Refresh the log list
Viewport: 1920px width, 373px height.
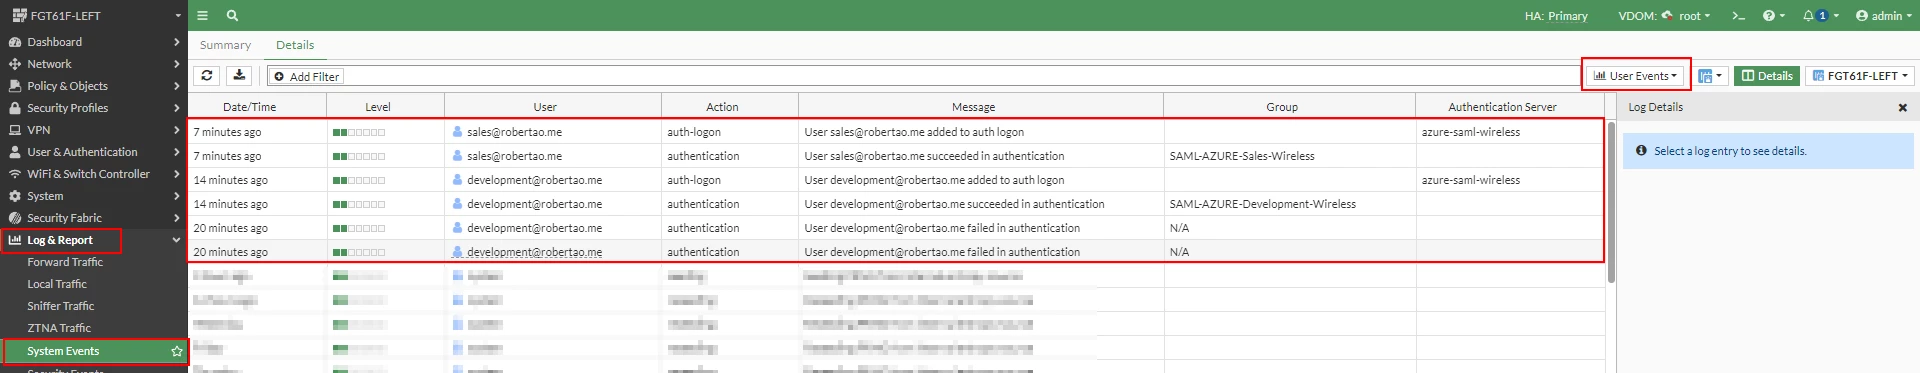[207, 76]
